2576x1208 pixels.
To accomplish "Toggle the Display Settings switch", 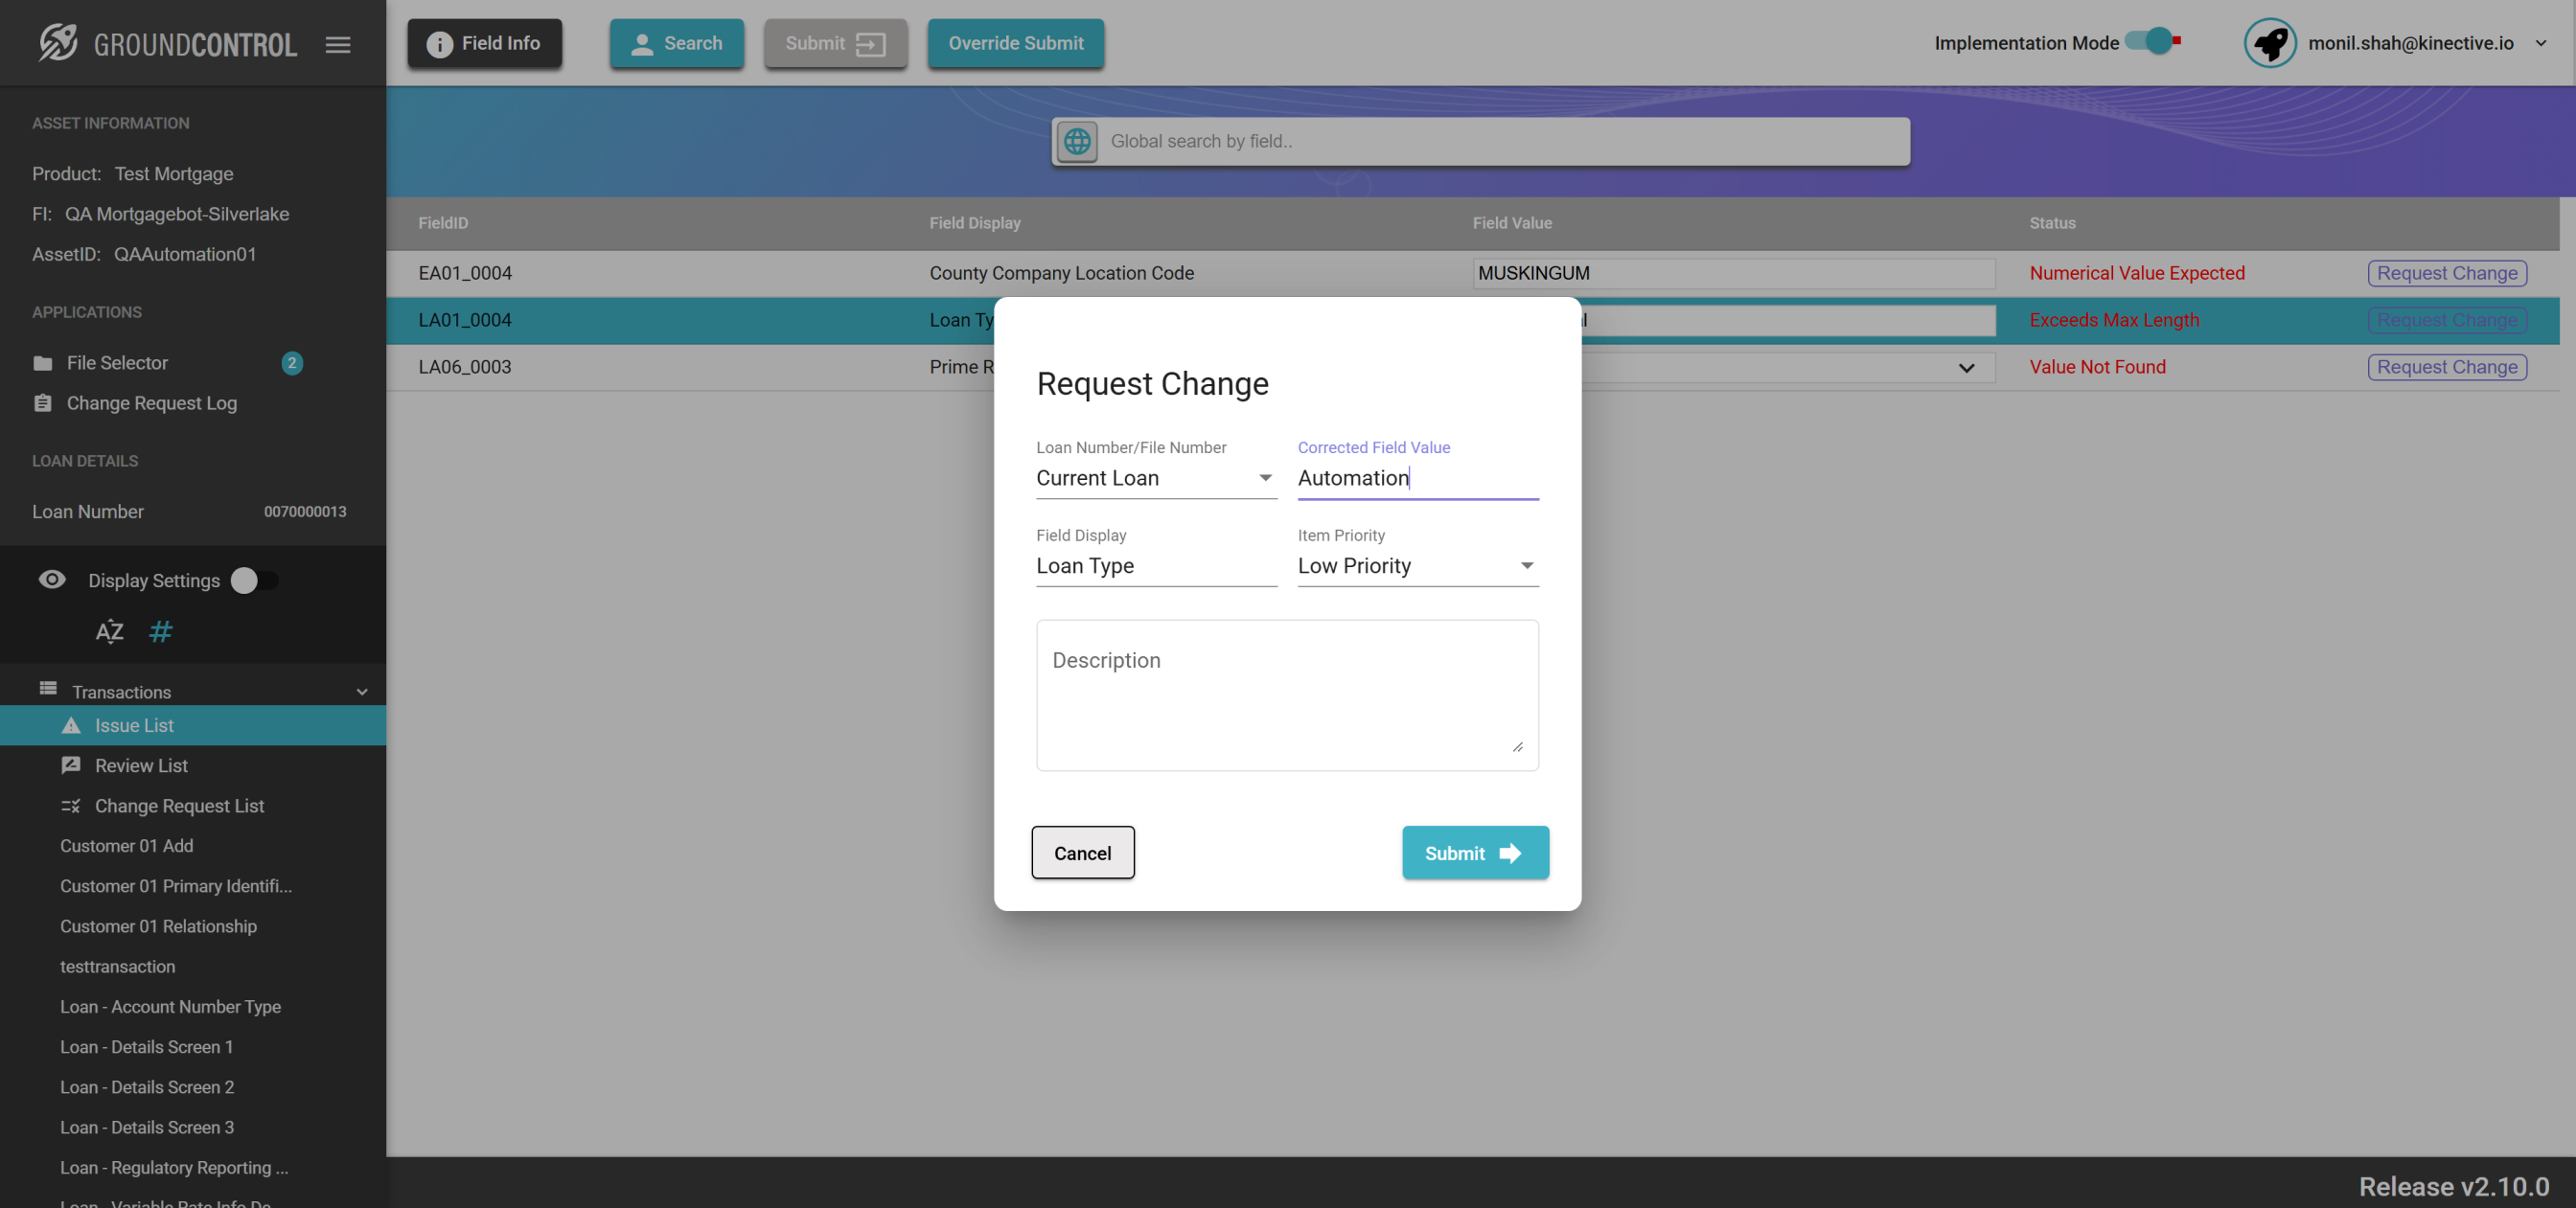I will click(x=254, y=581).
